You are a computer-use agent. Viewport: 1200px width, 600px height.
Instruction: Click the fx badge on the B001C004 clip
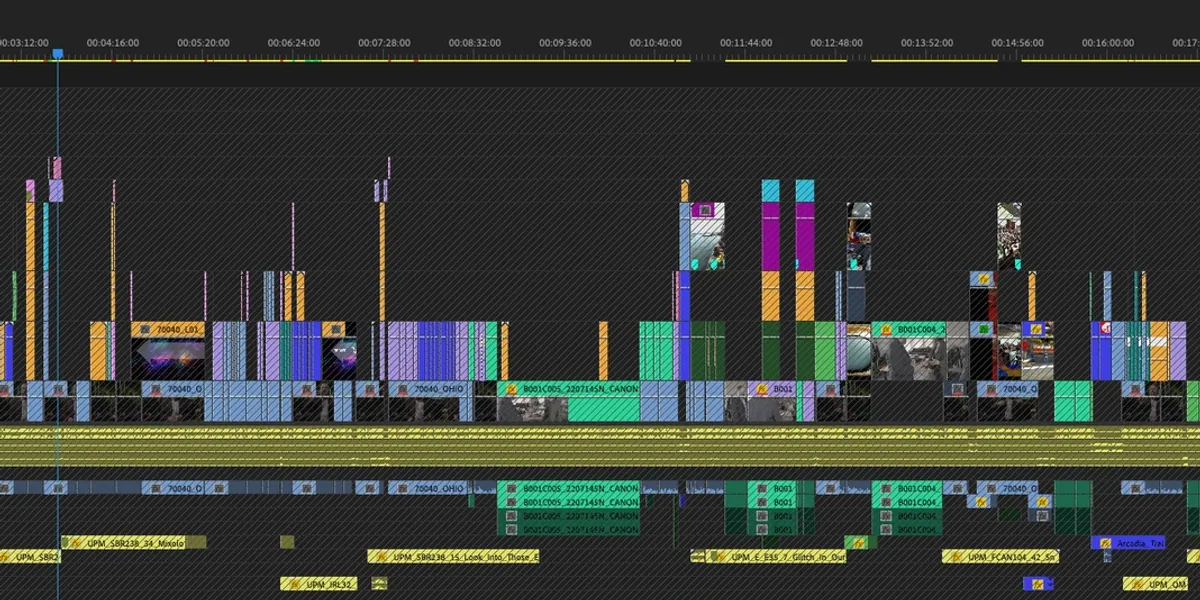pos(885,329)
